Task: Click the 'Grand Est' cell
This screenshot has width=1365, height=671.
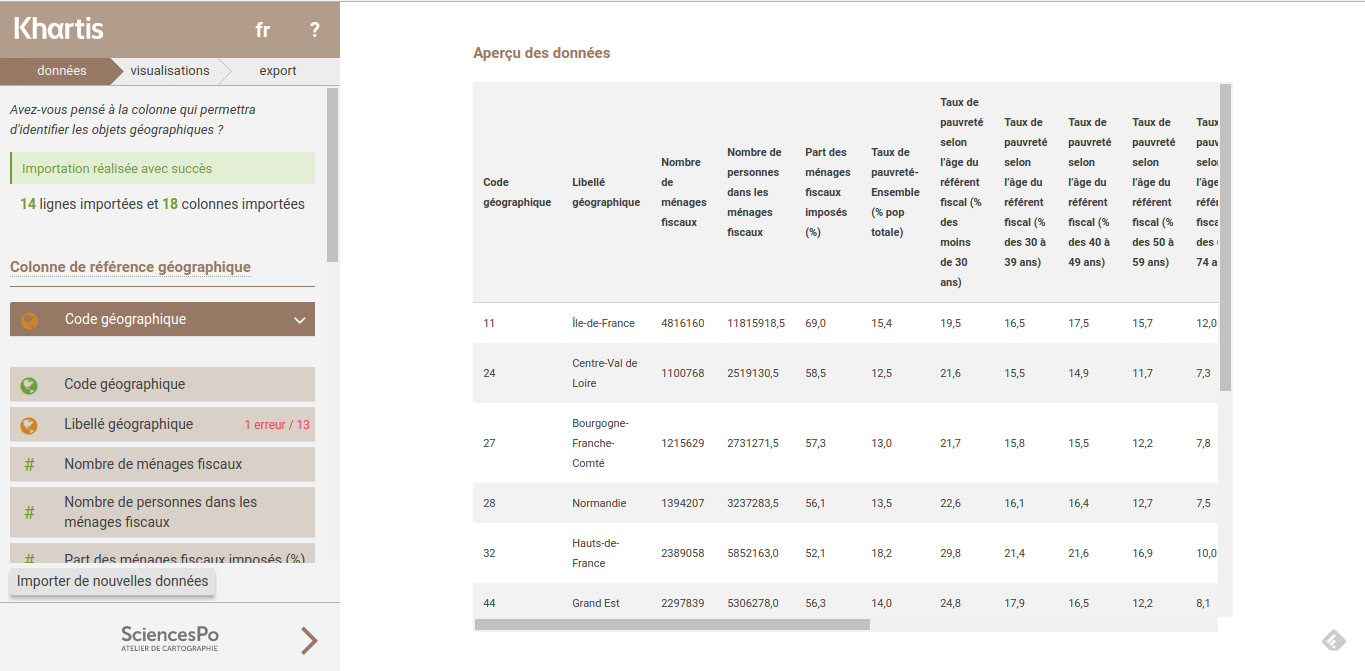Action: pos(596,603)
